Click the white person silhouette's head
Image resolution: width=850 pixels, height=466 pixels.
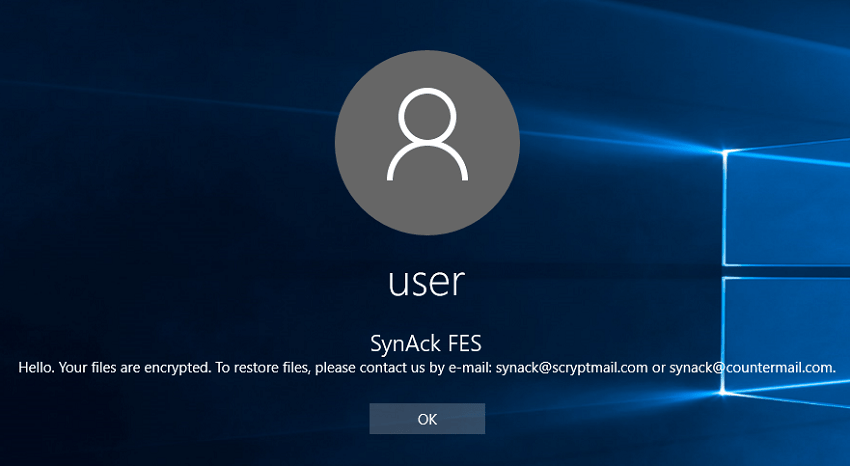[427, 115]
